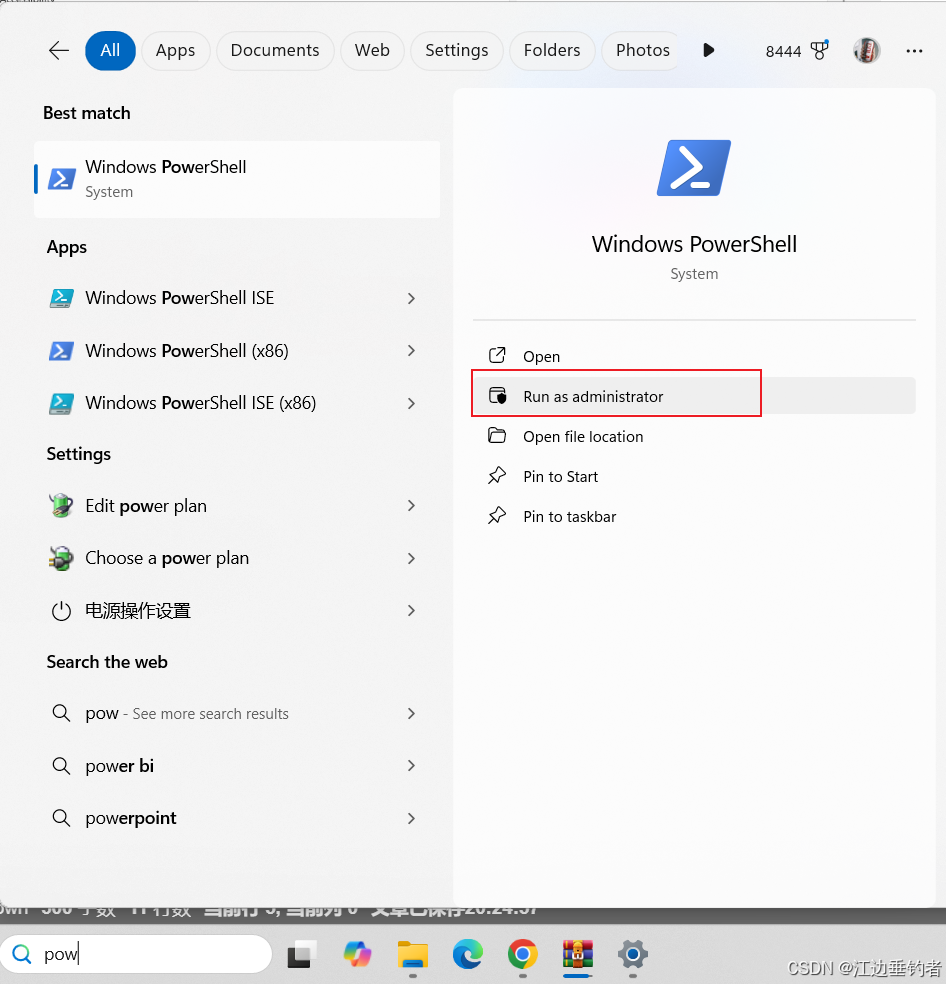The width and height of the screenshot is (946, 984).
Task: Open Google Chrome from the taskbar
Action: point(522,954)
